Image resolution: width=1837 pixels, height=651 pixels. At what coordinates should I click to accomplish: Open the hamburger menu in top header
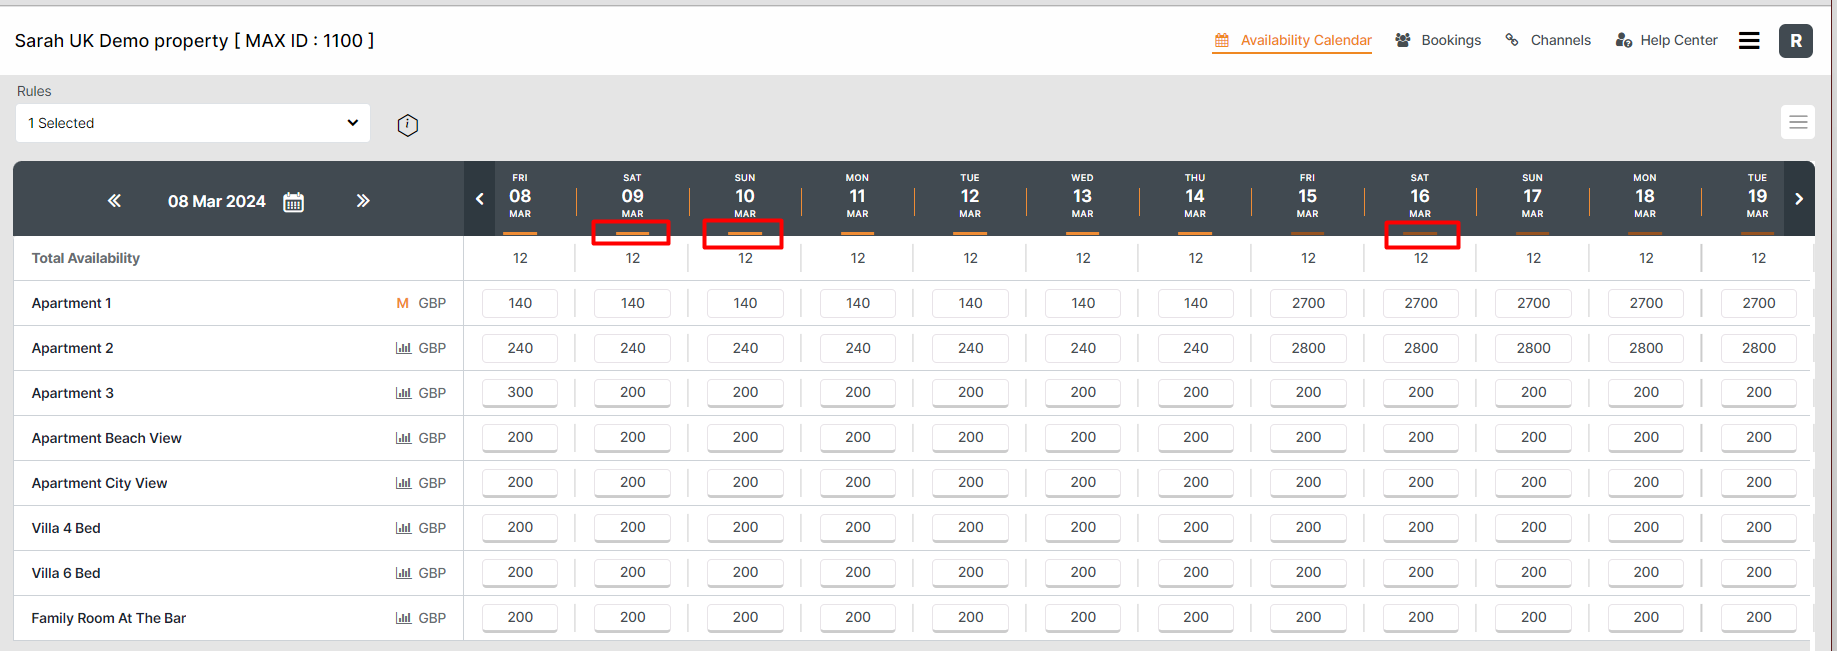pos(1749,41)
